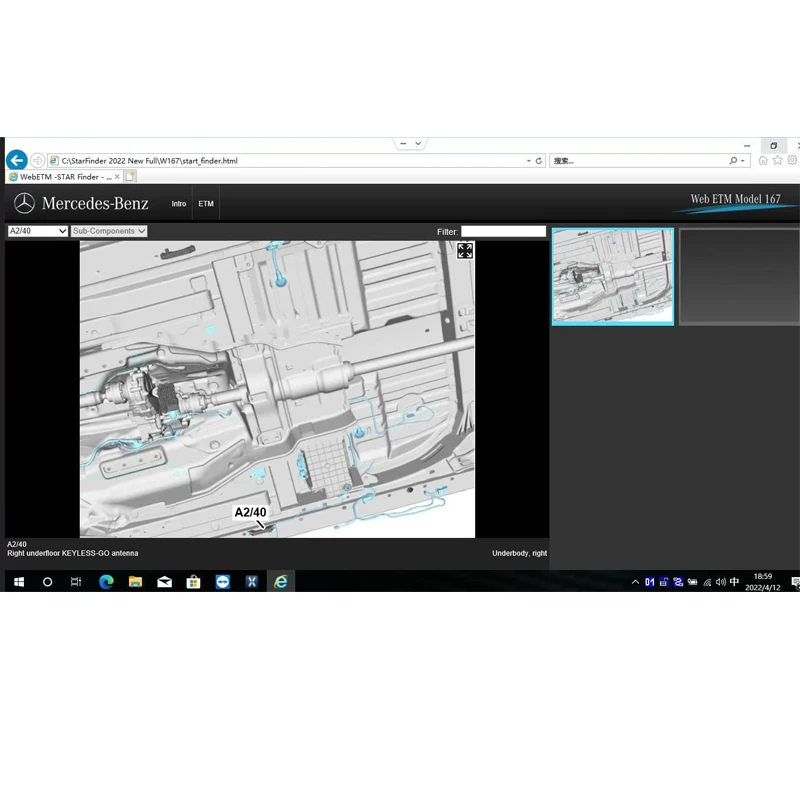This screenshot has width=800, height=800.
Task: Click the Mercedes-Benz star logo
Action: point(24,203)
